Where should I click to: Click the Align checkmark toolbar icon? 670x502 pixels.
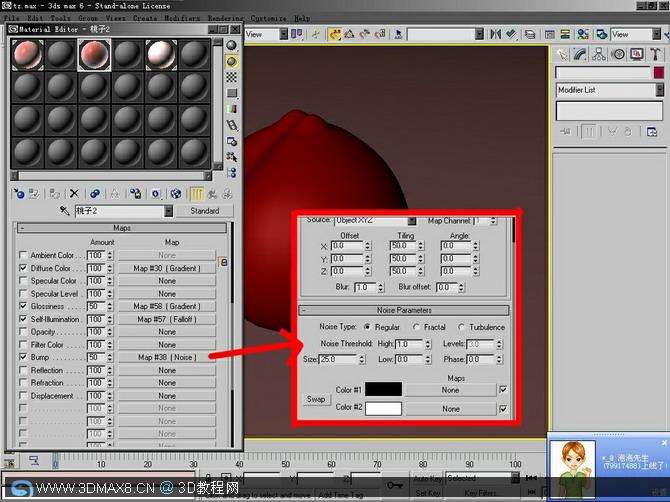511,34
